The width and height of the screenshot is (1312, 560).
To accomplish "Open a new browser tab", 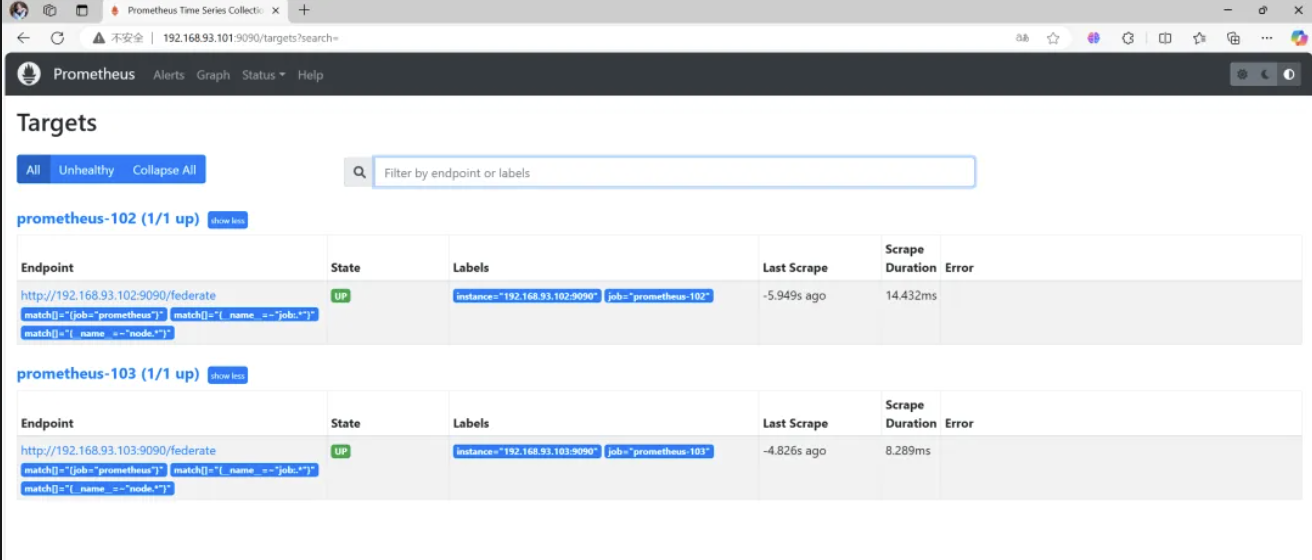I will click(x=304, y=10).
